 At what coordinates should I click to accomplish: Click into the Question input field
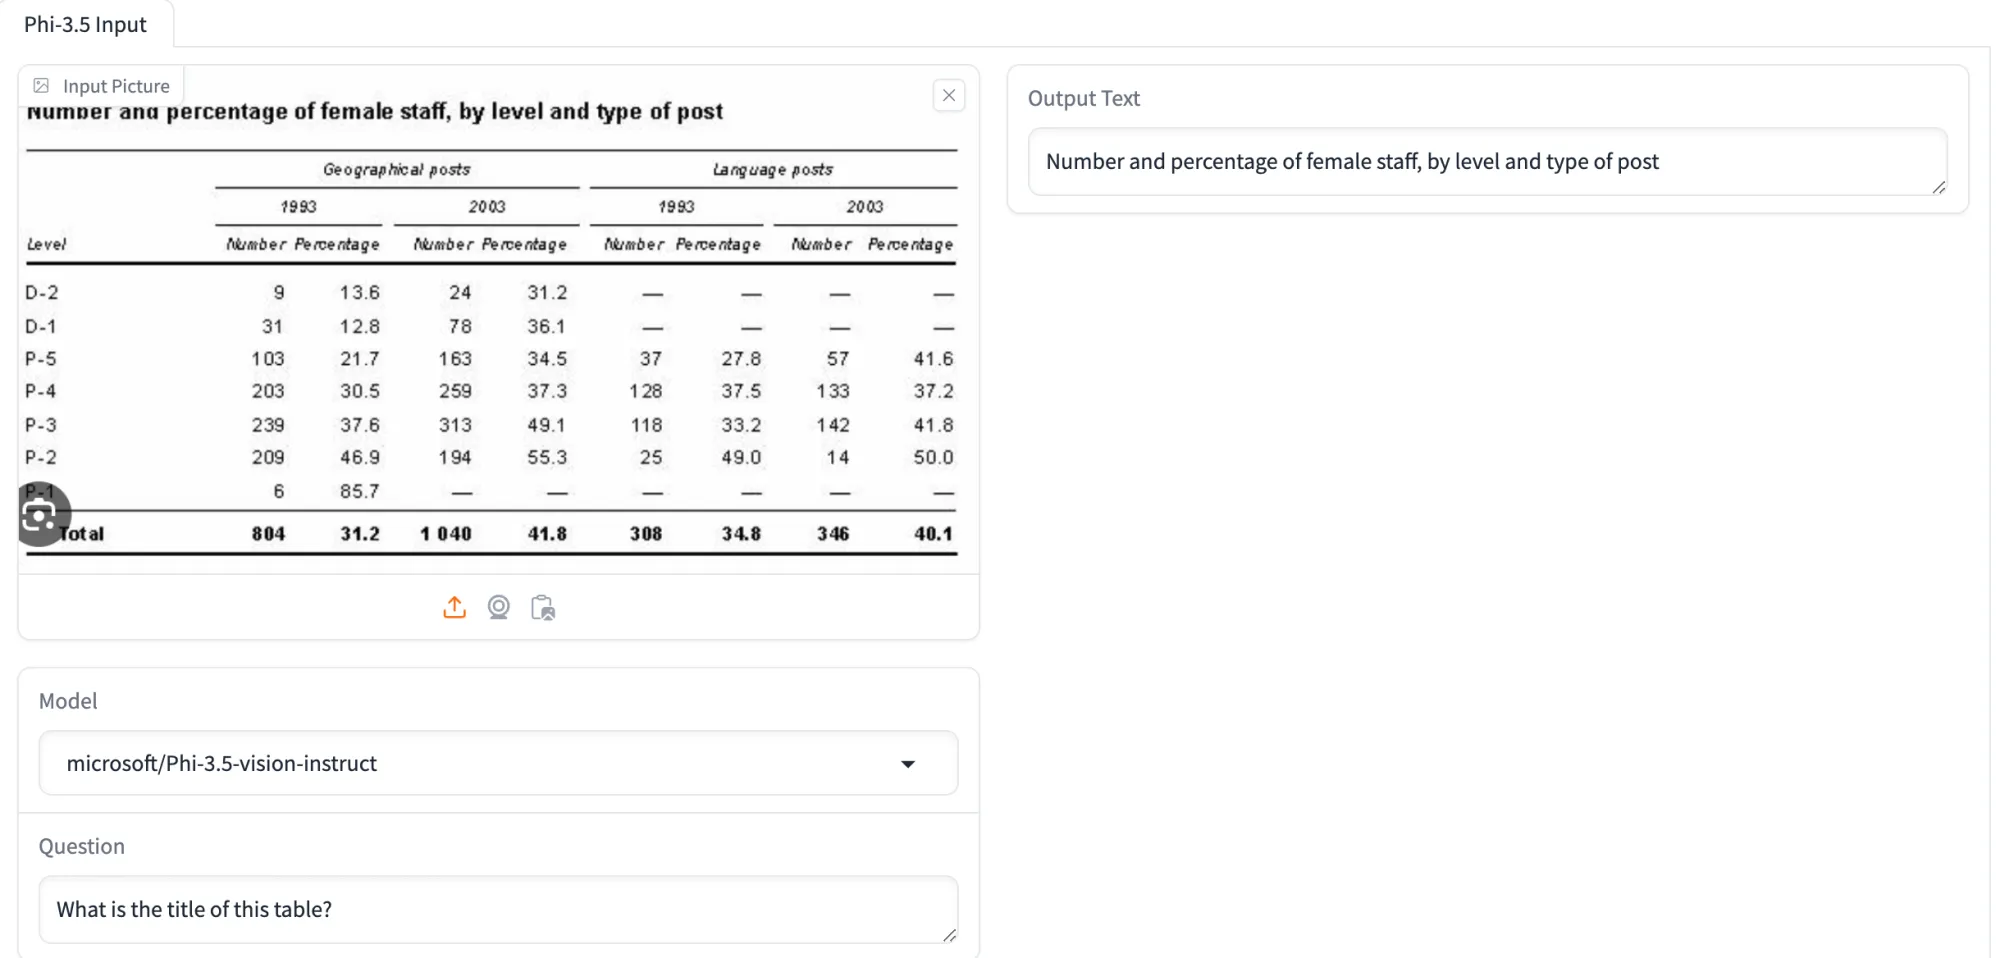(x=498, y=909)
